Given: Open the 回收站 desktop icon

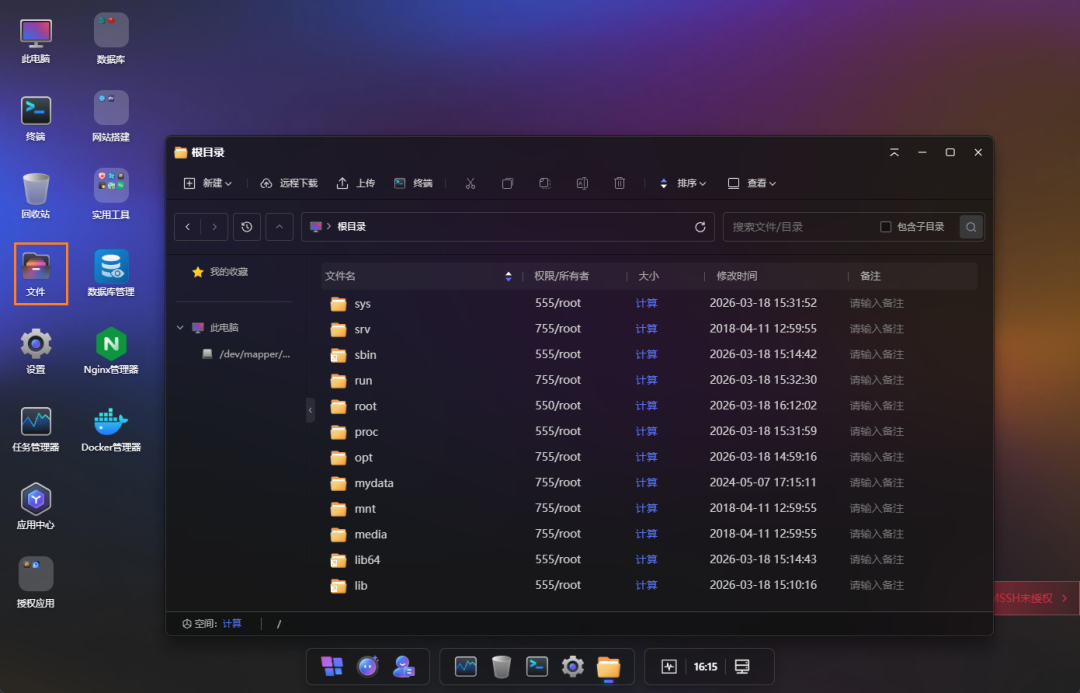Looking at the screenshot, I should pos(36,196).
